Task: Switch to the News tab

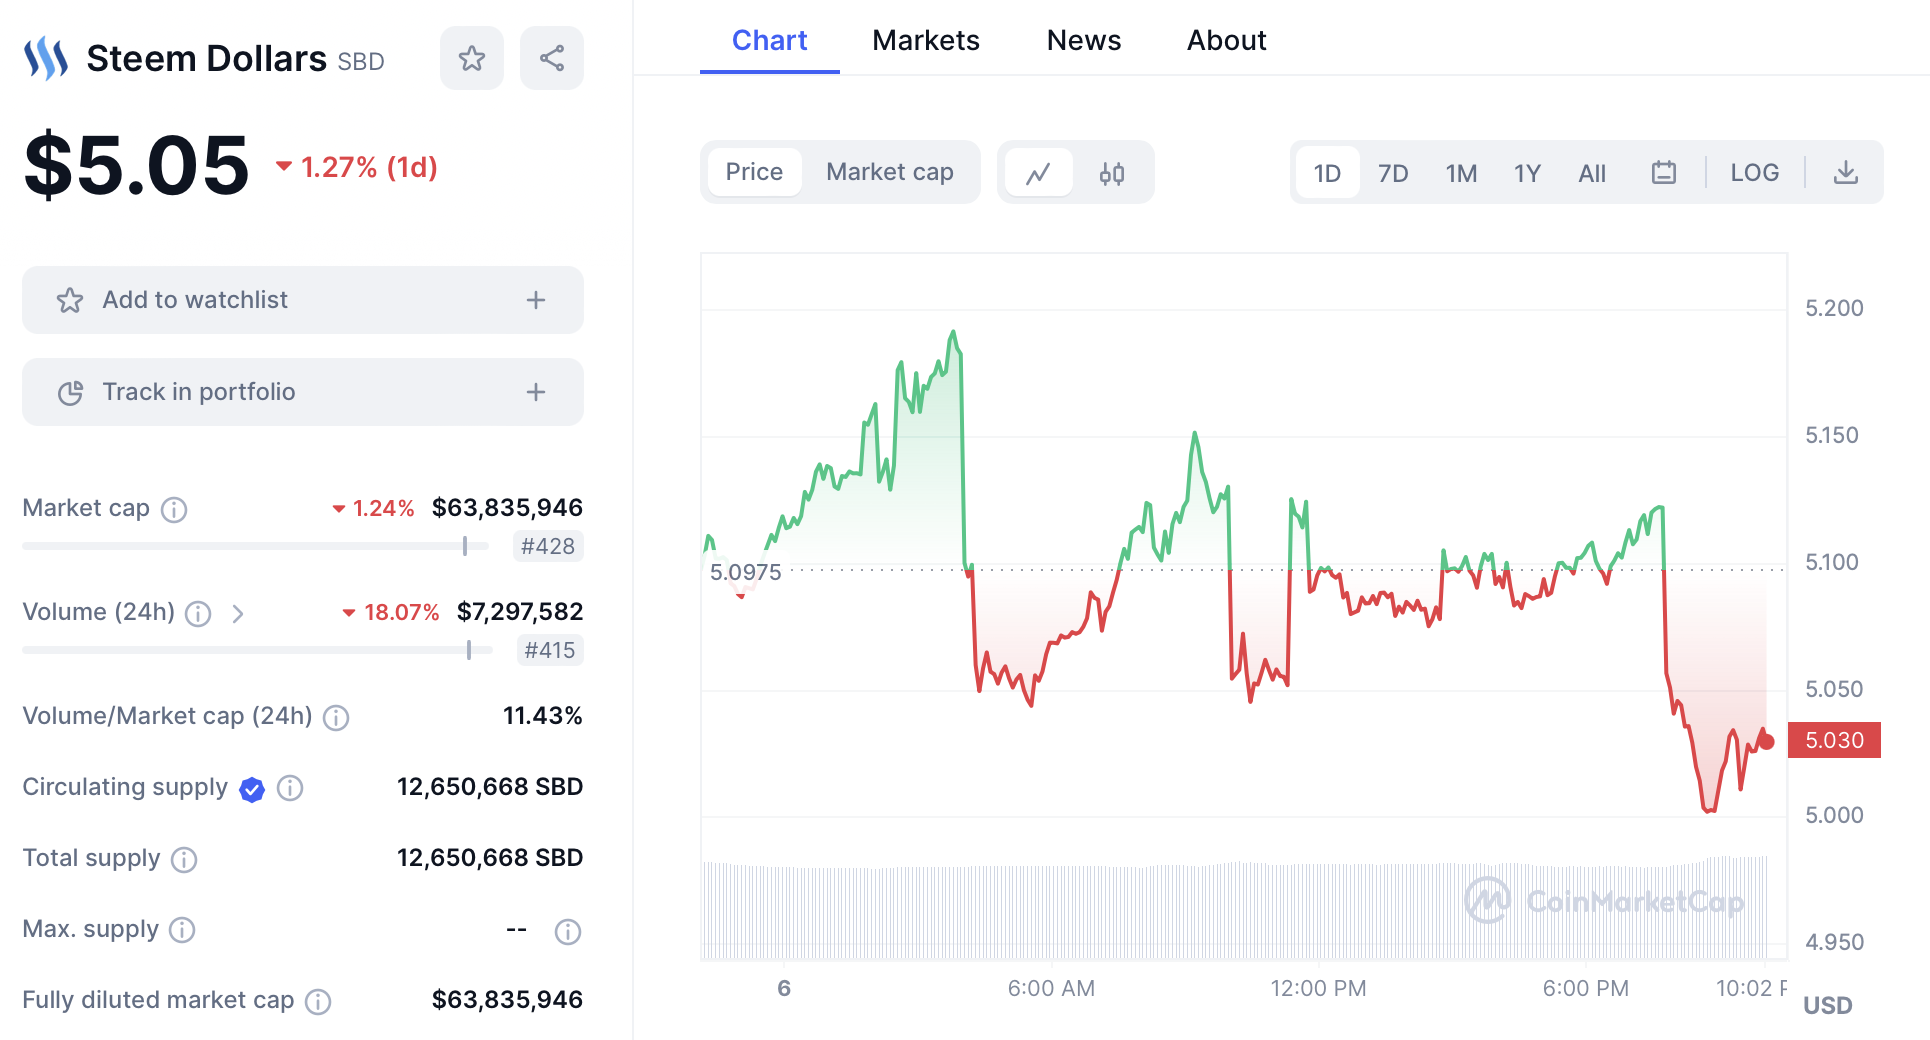Action: [1083, 40]
